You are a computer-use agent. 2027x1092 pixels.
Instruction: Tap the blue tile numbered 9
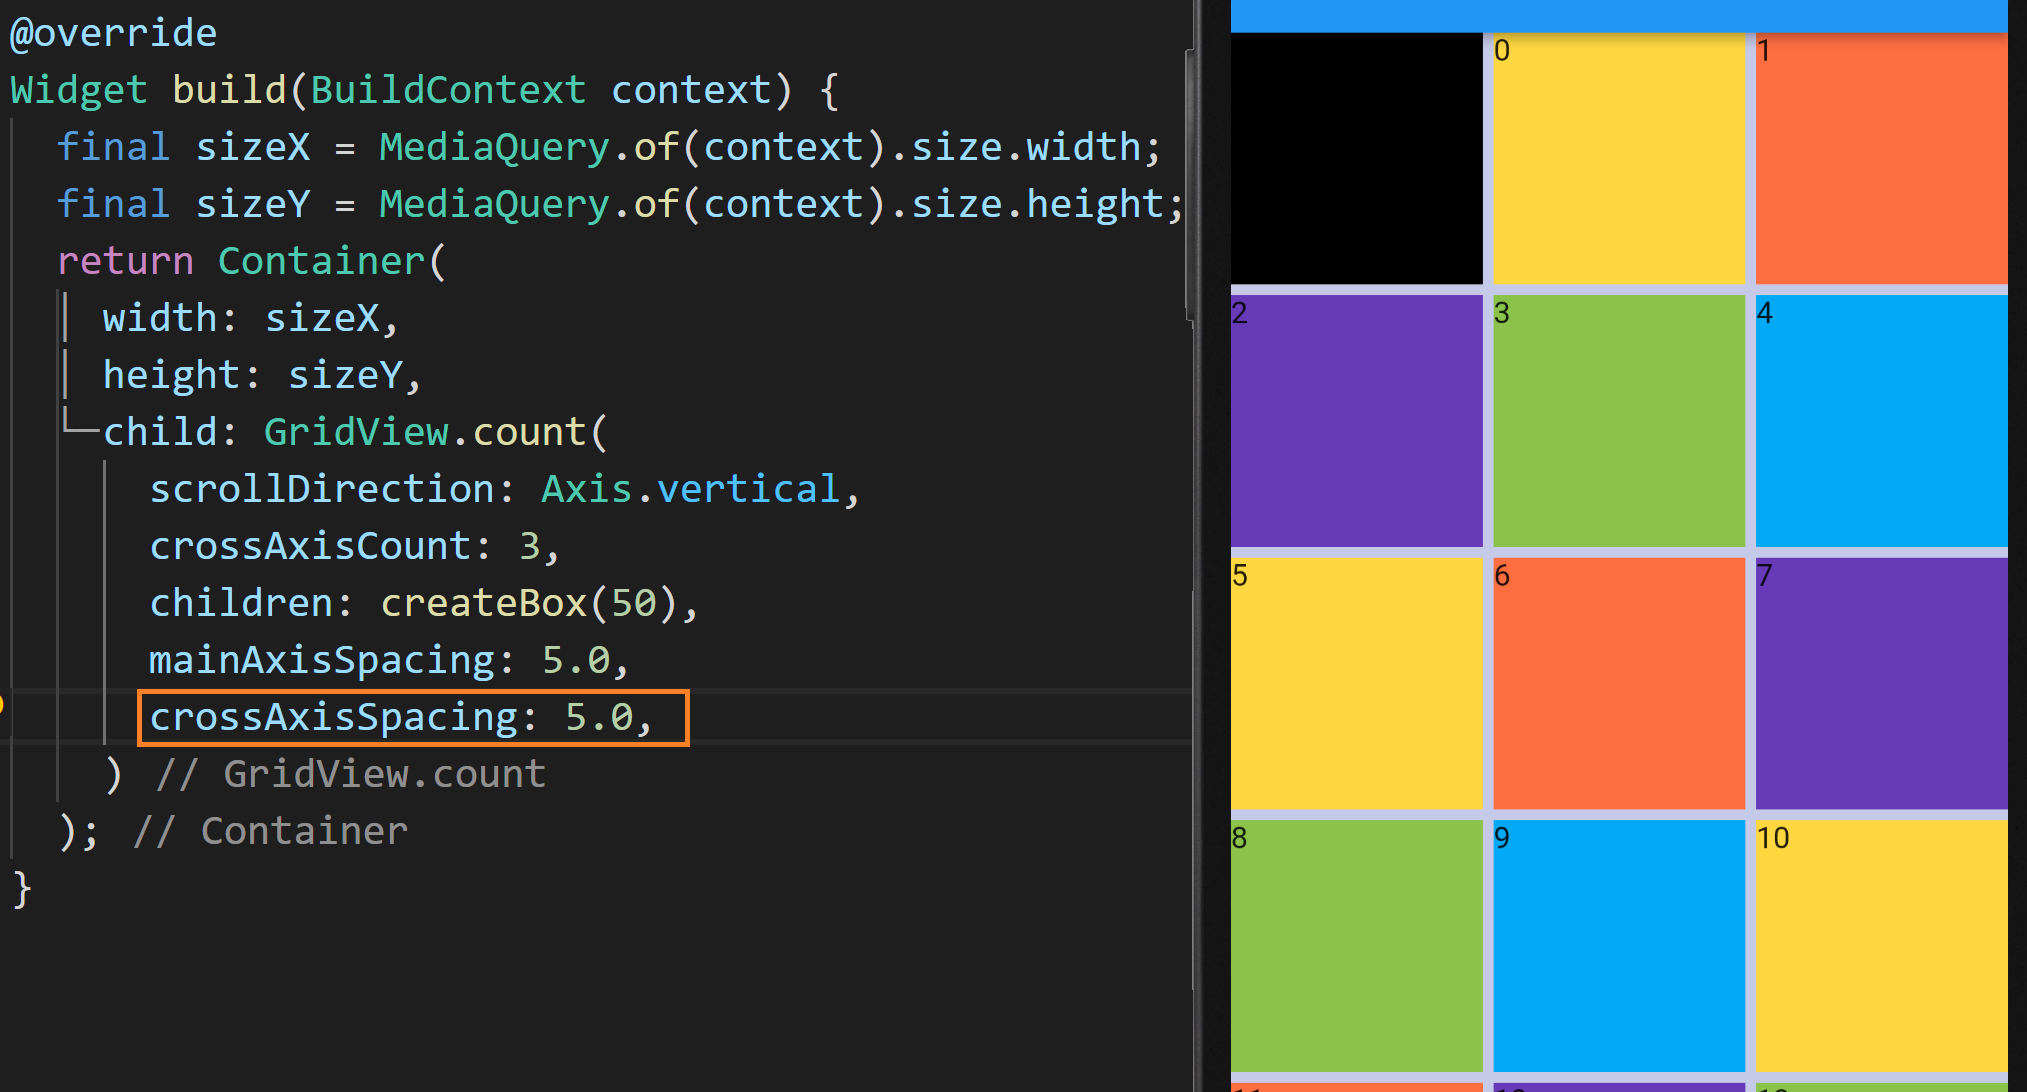click(x=1618, y=945)
